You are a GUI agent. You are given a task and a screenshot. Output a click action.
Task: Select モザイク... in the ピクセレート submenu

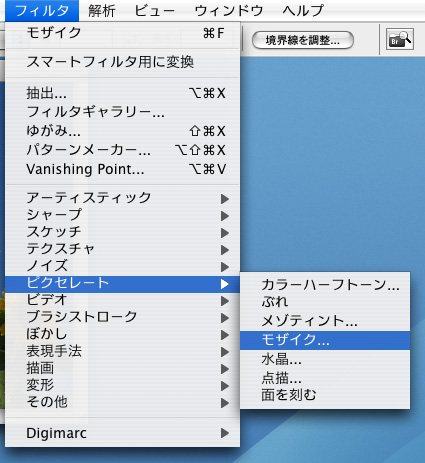(x=325, y=340)
